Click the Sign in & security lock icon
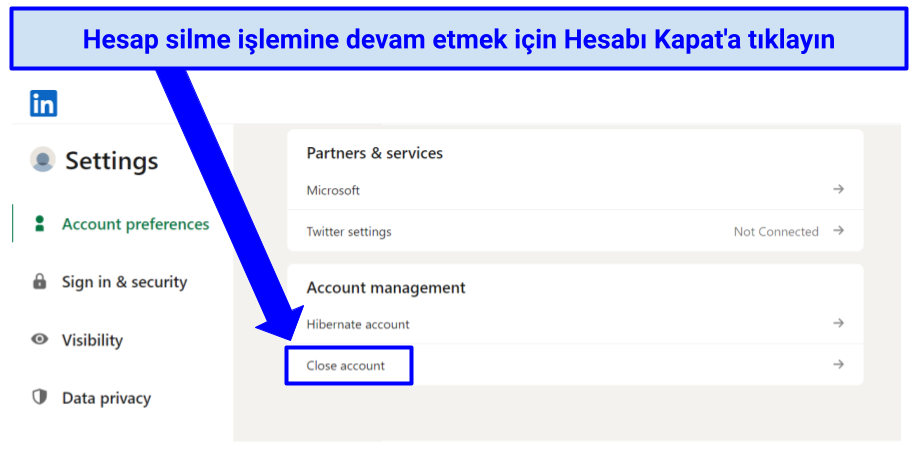The height and width of the screenshot is (451, 916). [x=40, y=282]
